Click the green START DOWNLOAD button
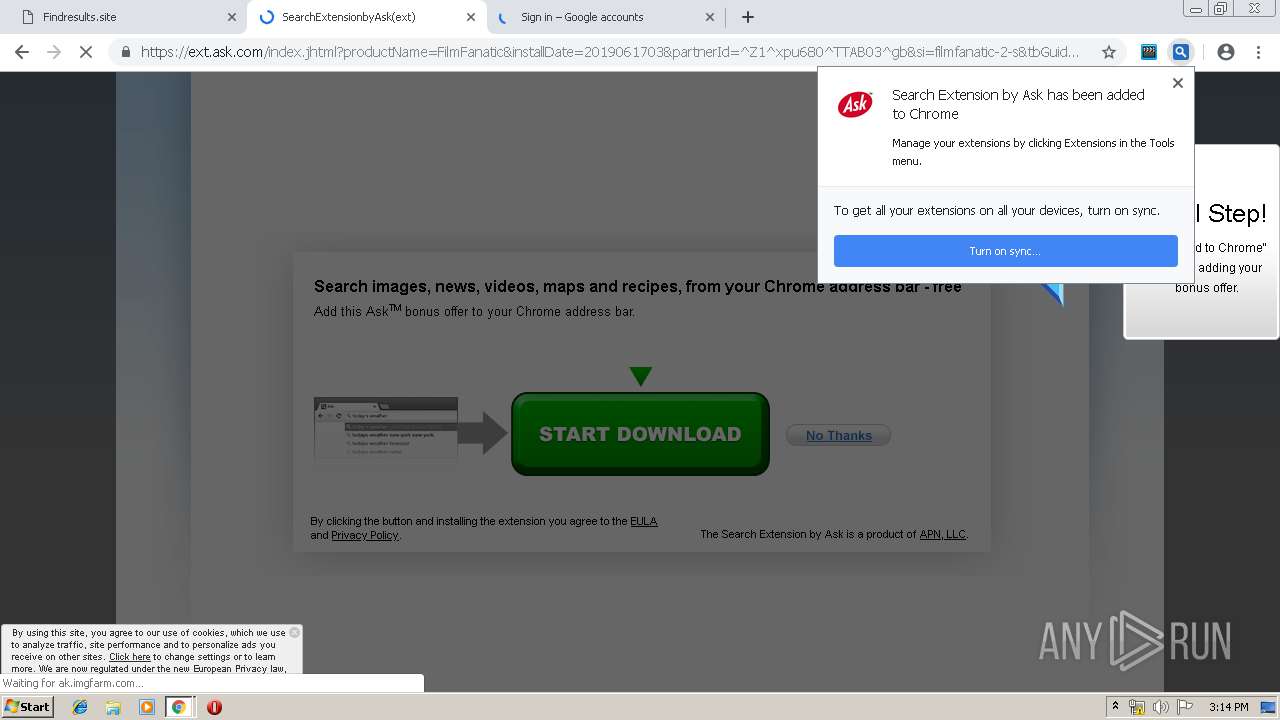The width and height of the screenshot is (1280, 720). [x=640, y=434]
